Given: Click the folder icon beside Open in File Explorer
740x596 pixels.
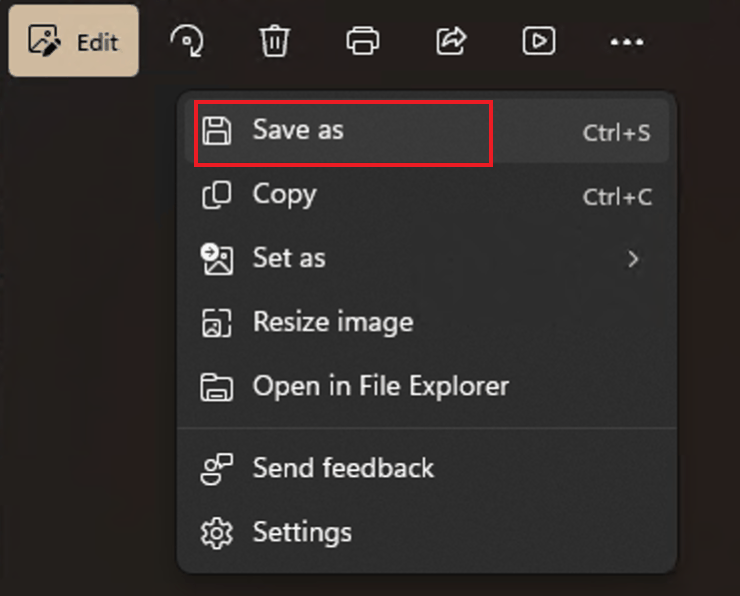Looking at the screenshot, I should [x=217, y=387].
